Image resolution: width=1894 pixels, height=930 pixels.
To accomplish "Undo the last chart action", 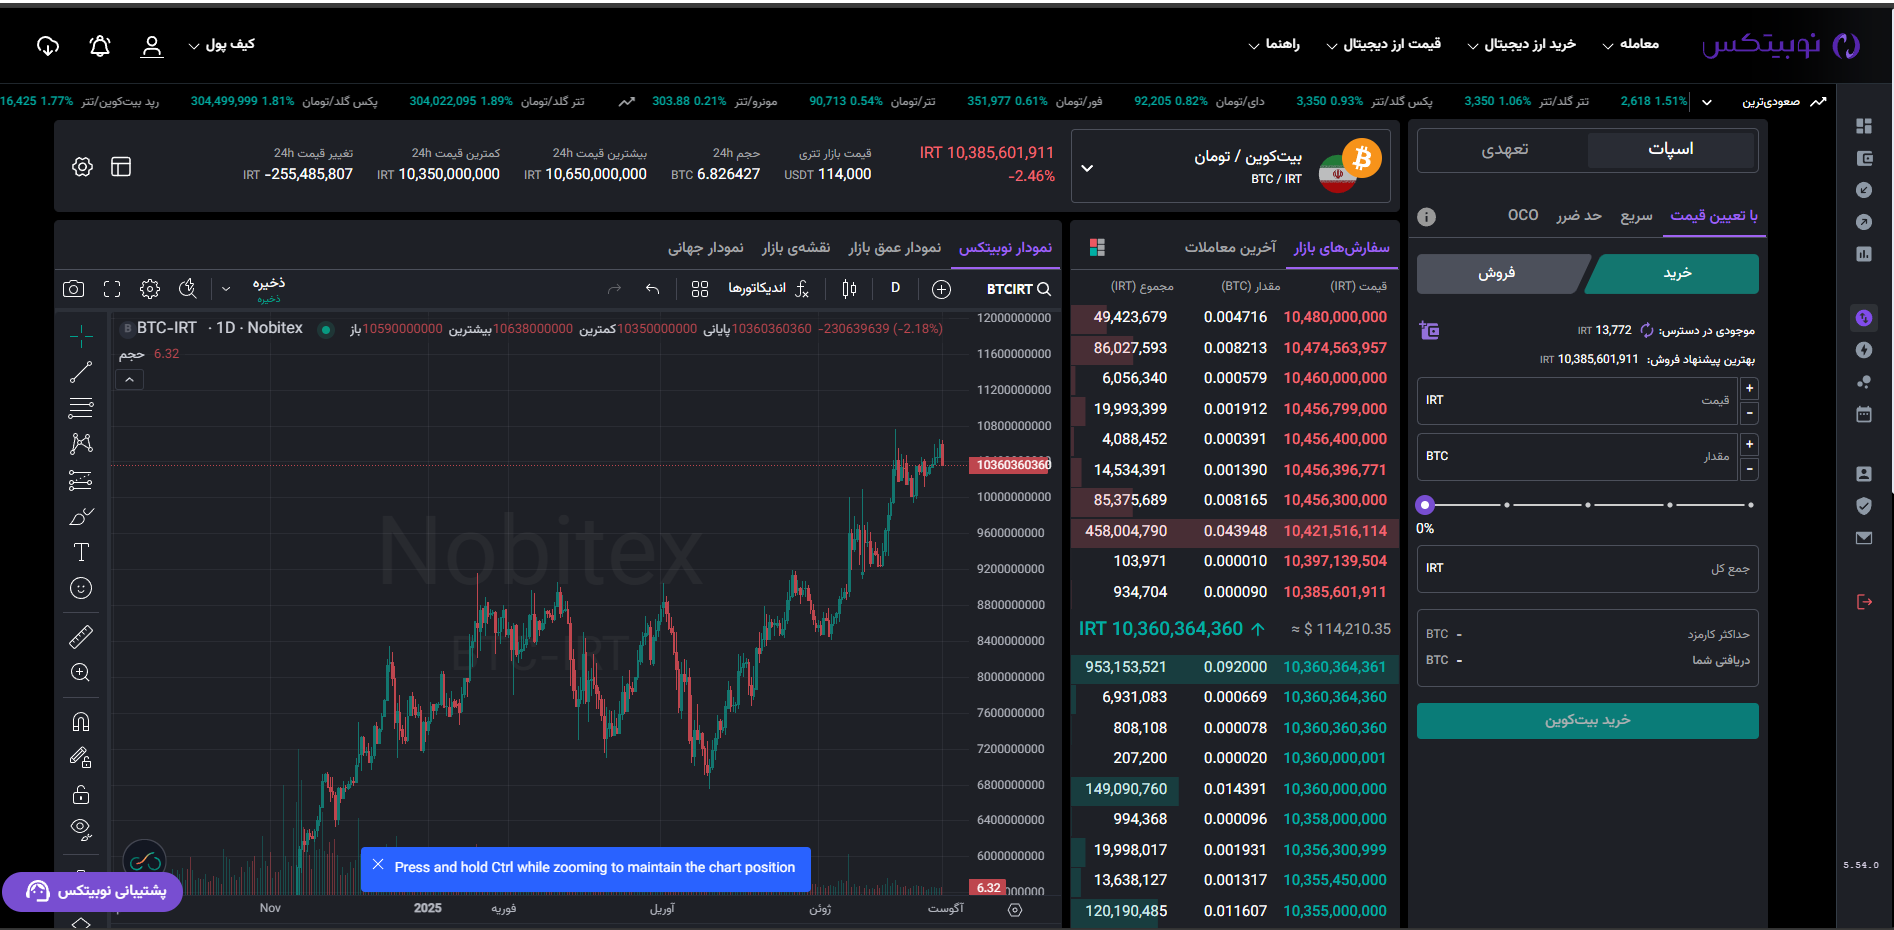I will (653, 289).
